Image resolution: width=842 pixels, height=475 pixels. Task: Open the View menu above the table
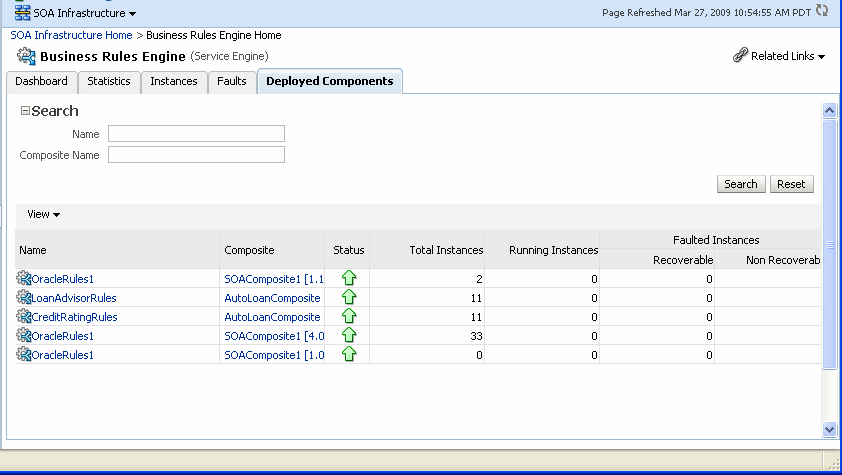43,214
